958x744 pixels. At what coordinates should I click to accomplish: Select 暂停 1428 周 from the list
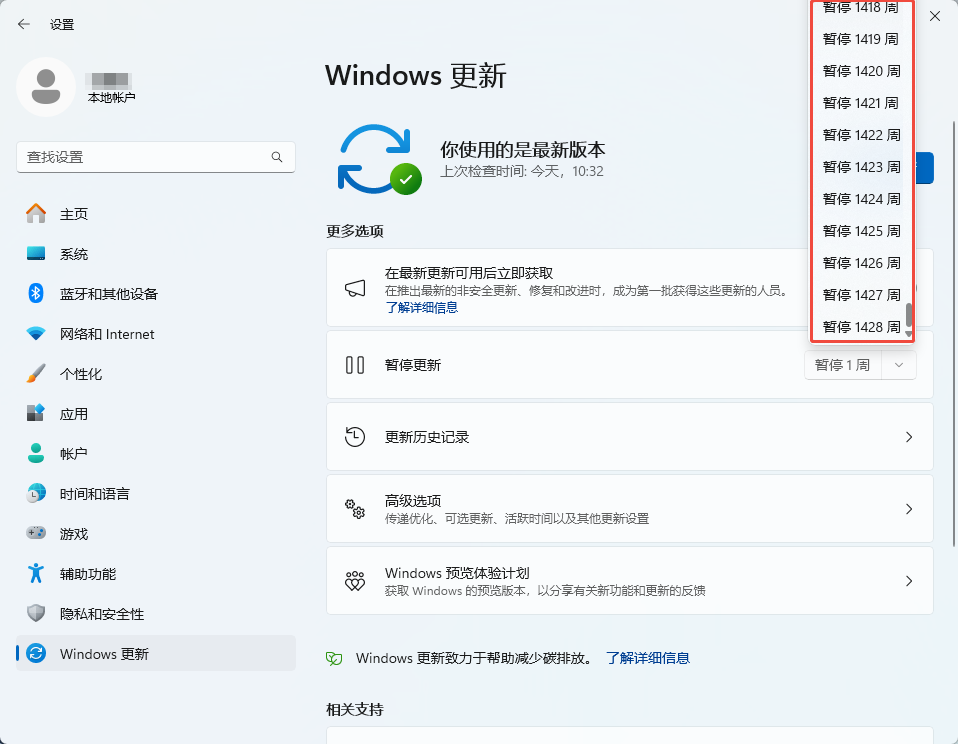tap(861, 327)
